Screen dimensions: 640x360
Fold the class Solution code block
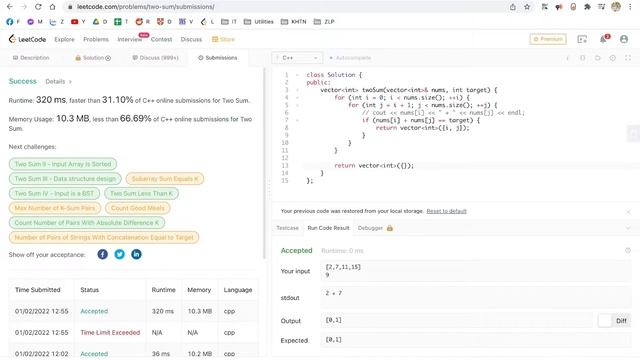[298, 75]
